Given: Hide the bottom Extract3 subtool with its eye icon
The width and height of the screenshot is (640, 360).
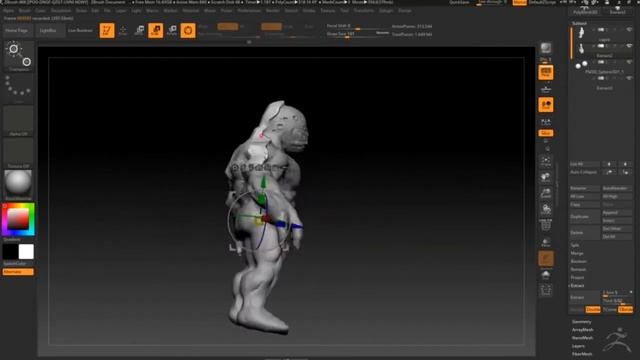Looking at the screenshot, I should [x=629, y=78].
